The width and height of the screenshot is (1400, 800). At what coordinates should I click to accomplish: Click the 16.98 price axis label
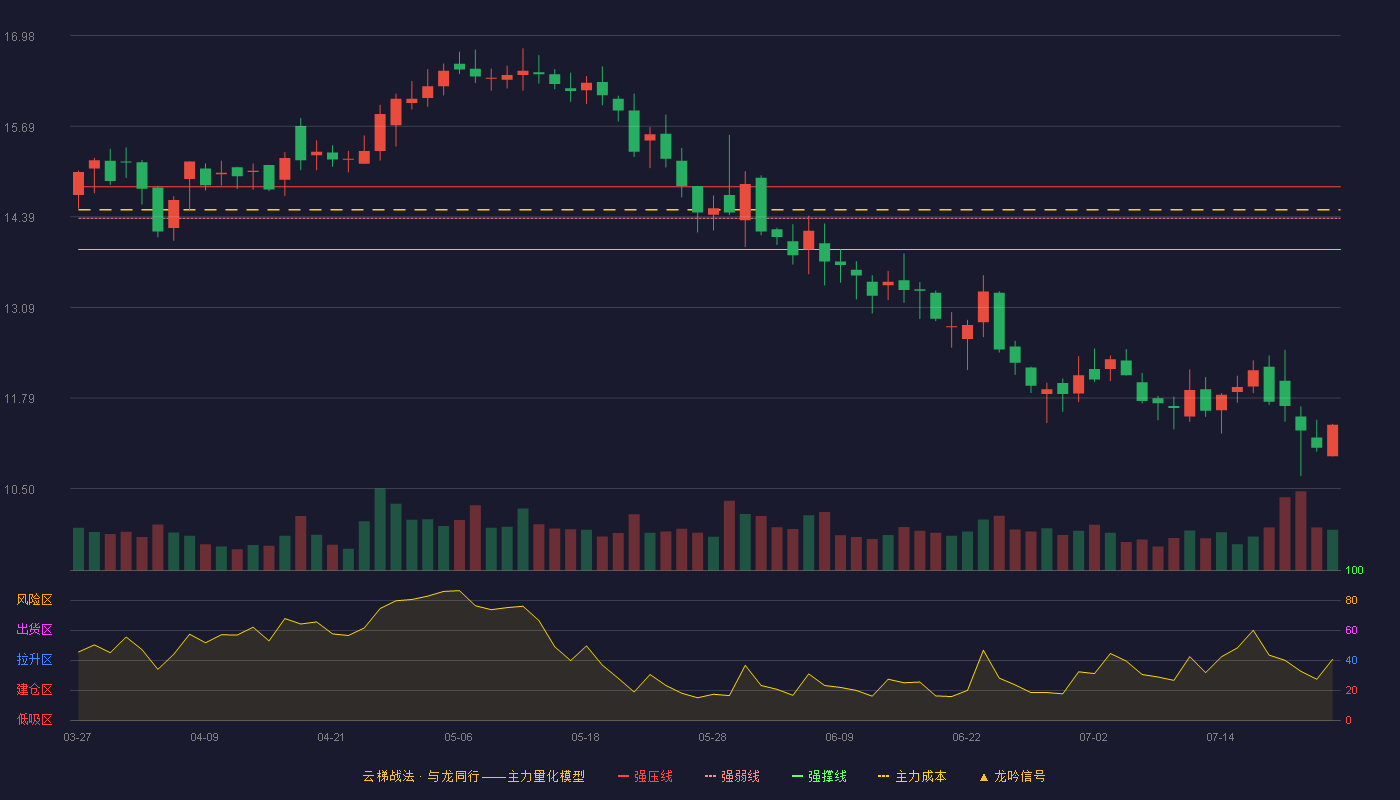pyautogui.click(x=19, y=37)
